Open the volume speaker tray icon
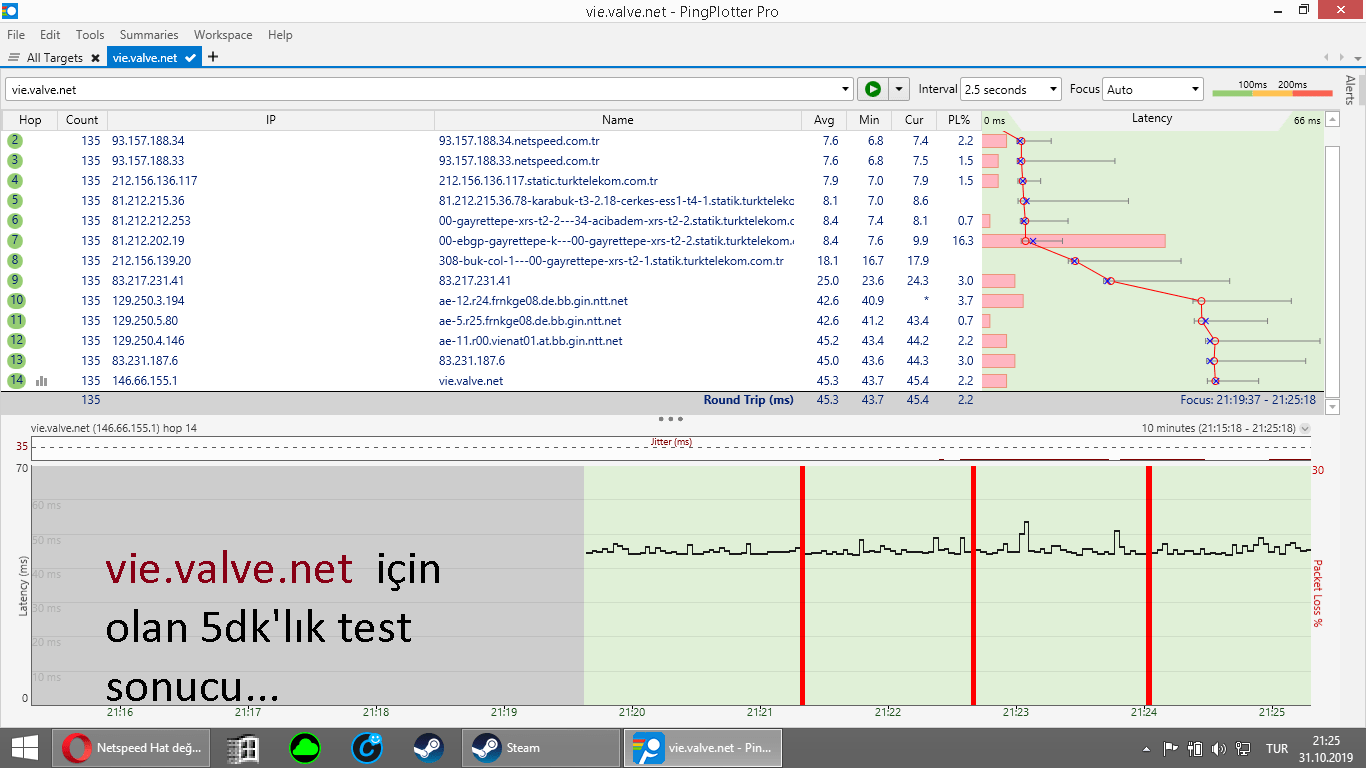Screen dimensions: 1366x768 (1218, 748)
